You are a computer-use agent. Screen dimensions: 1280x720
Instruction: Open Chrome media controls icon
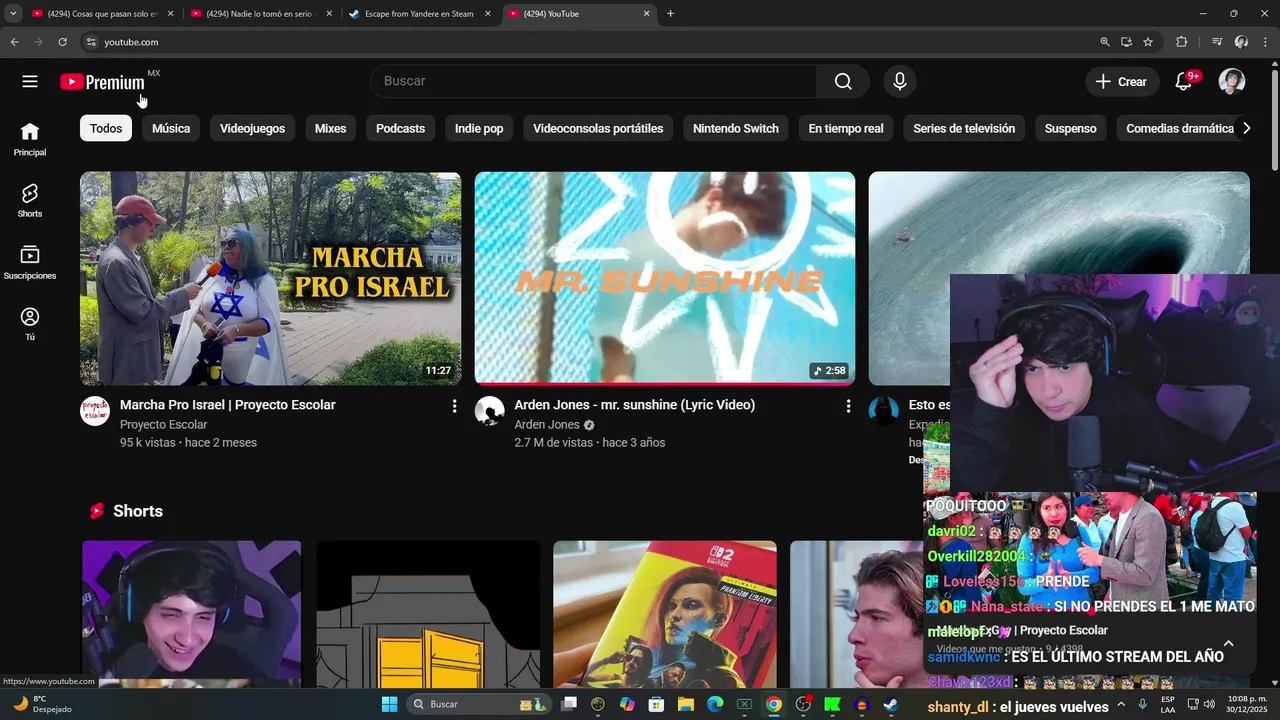[1217, 42]
